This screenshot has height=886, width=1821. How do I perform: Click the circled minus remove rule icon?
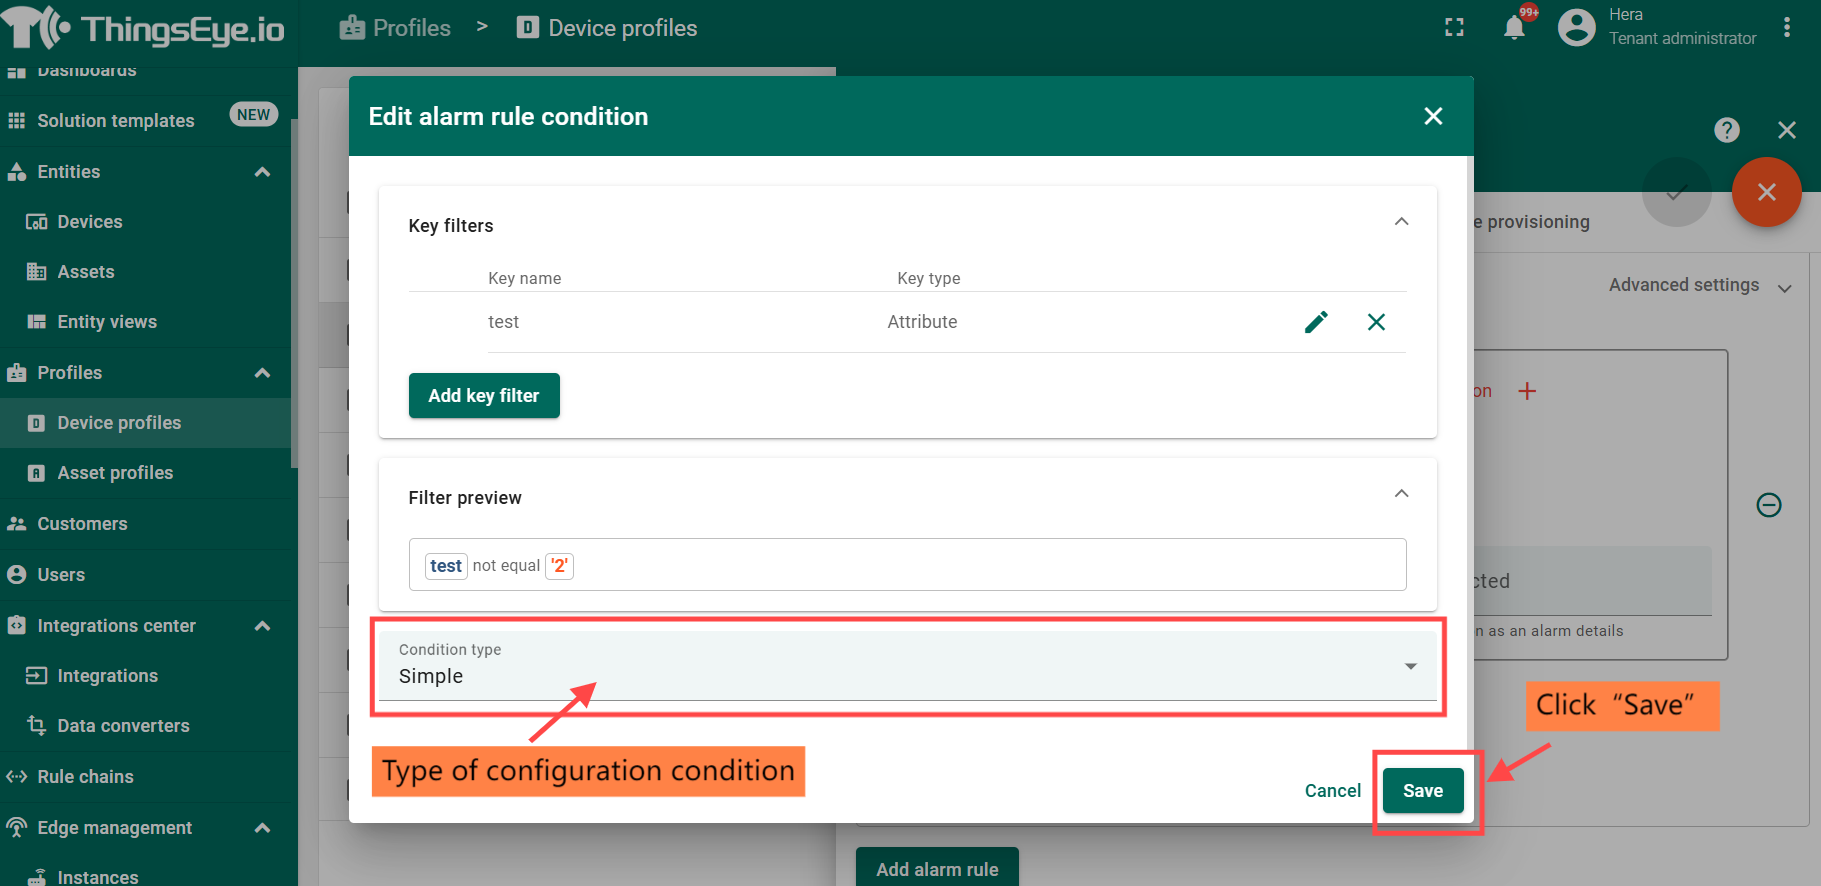(x=1768, y=505)
